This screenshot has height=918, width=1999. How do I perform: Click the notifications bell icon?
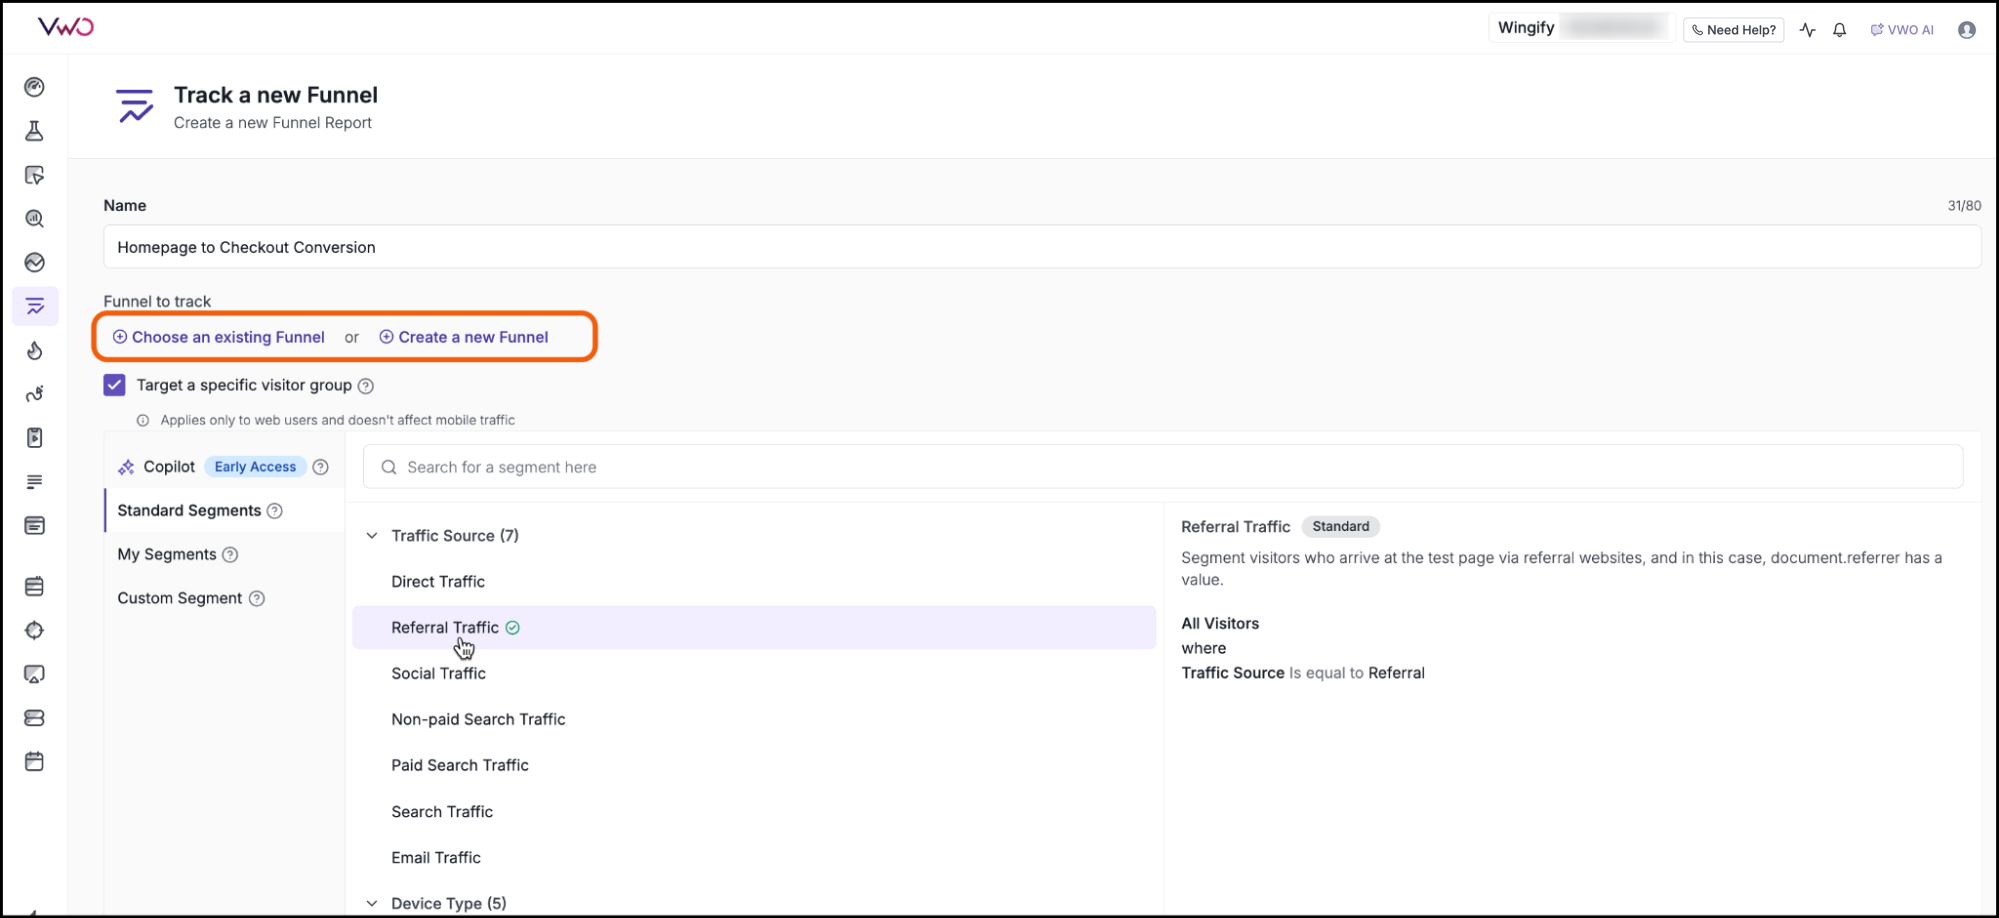click(1839, 30)
